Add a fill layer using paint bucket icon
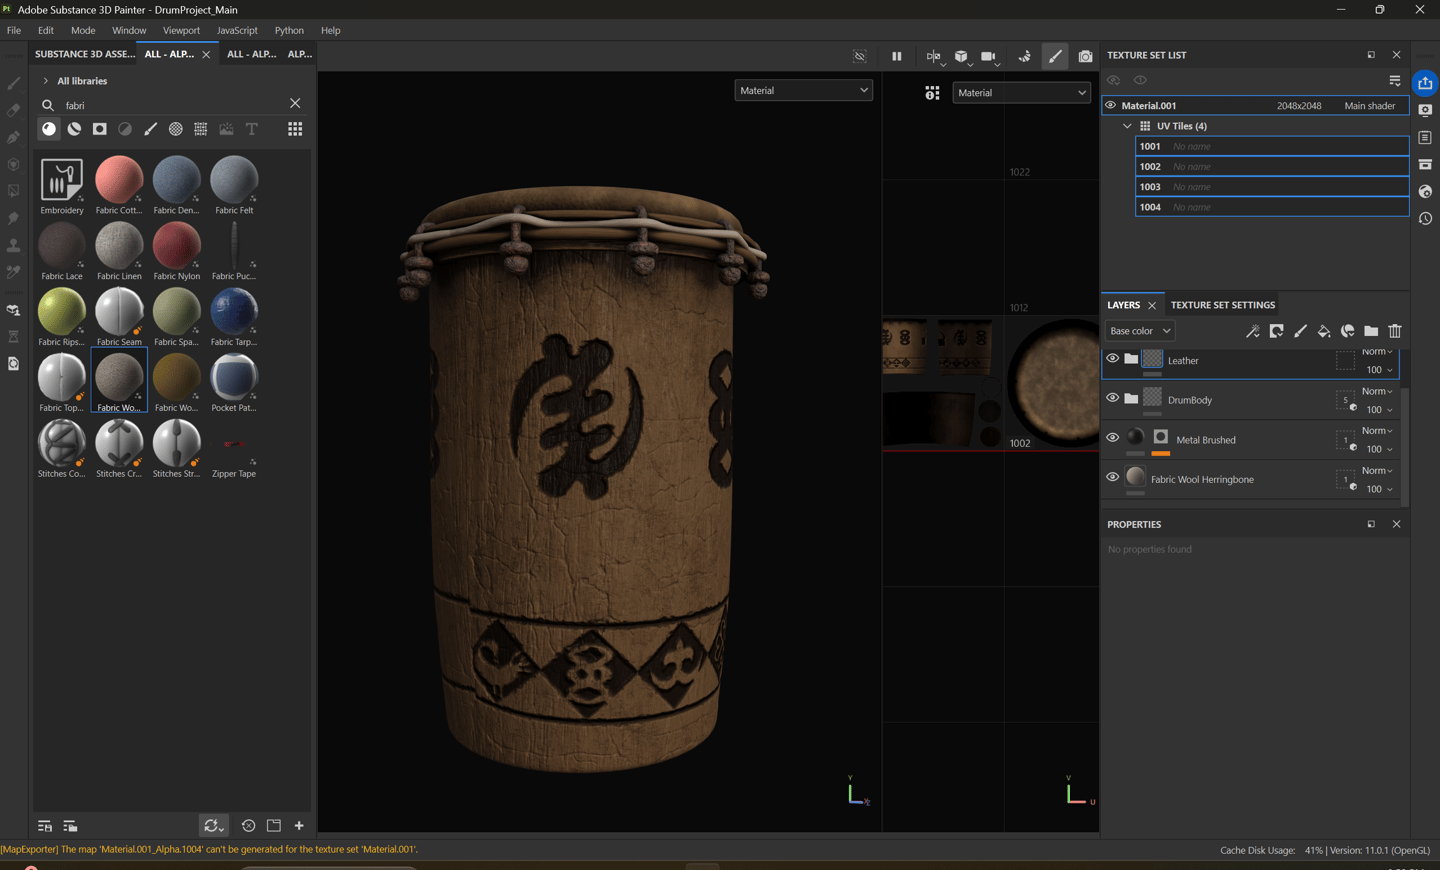This screenshot has width=1440, height=870. (1324, 331)
